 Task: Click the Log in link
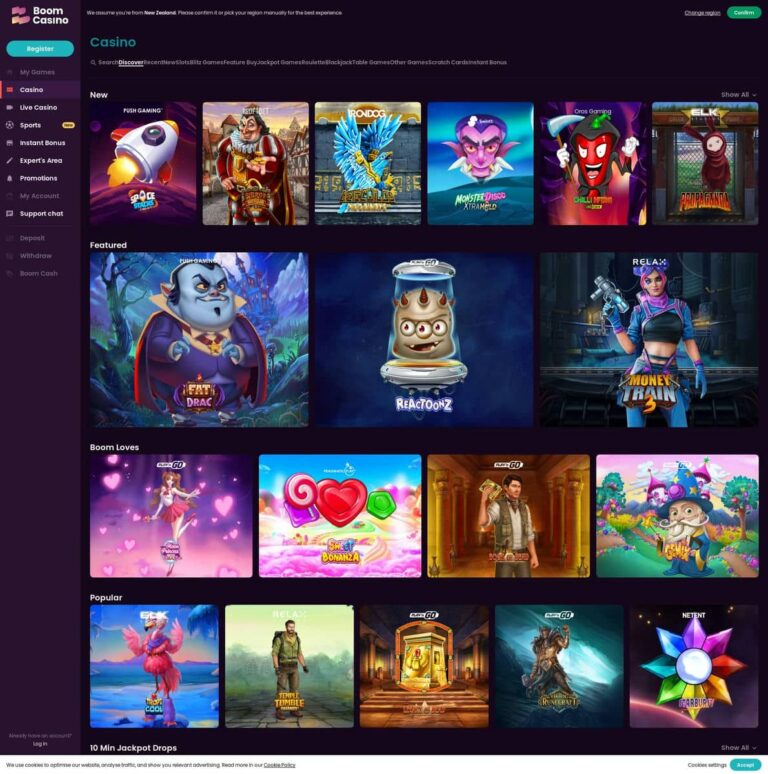tap(40, 744)
